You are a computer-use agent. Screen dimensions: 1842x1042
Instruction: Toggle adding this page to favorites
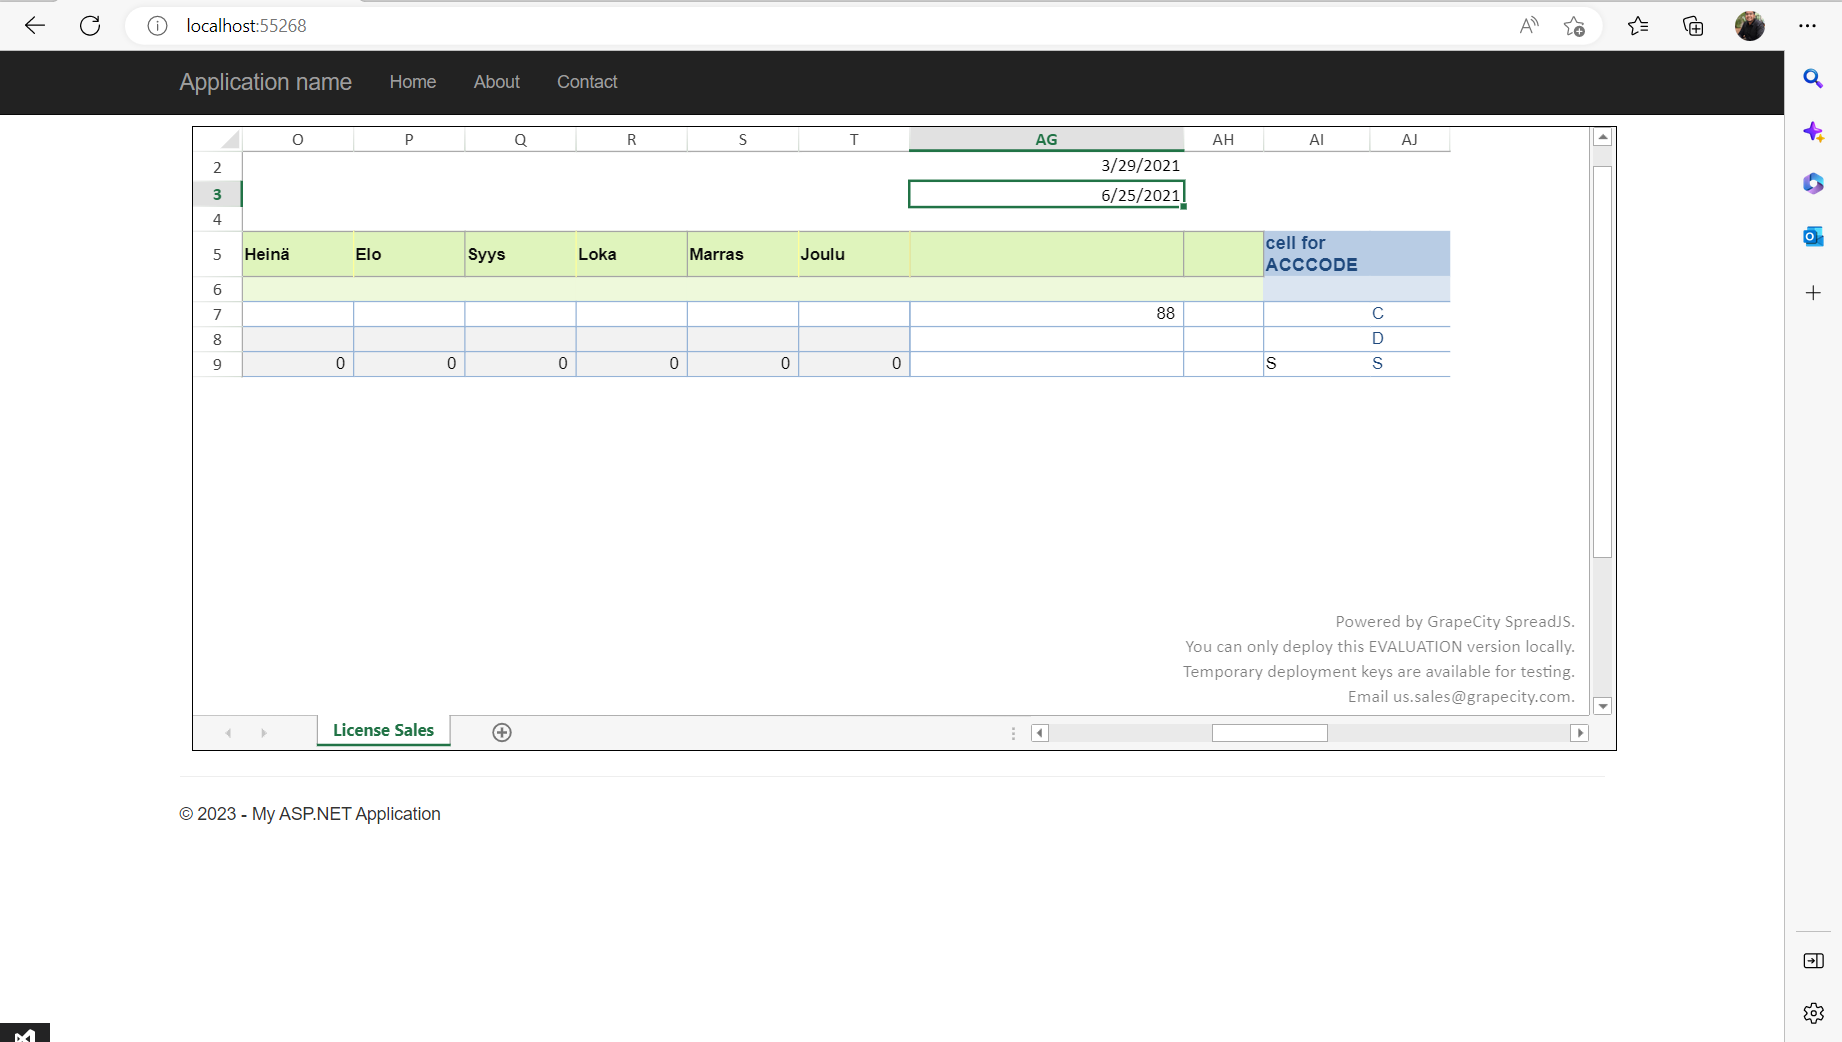tap(1575, 25)
